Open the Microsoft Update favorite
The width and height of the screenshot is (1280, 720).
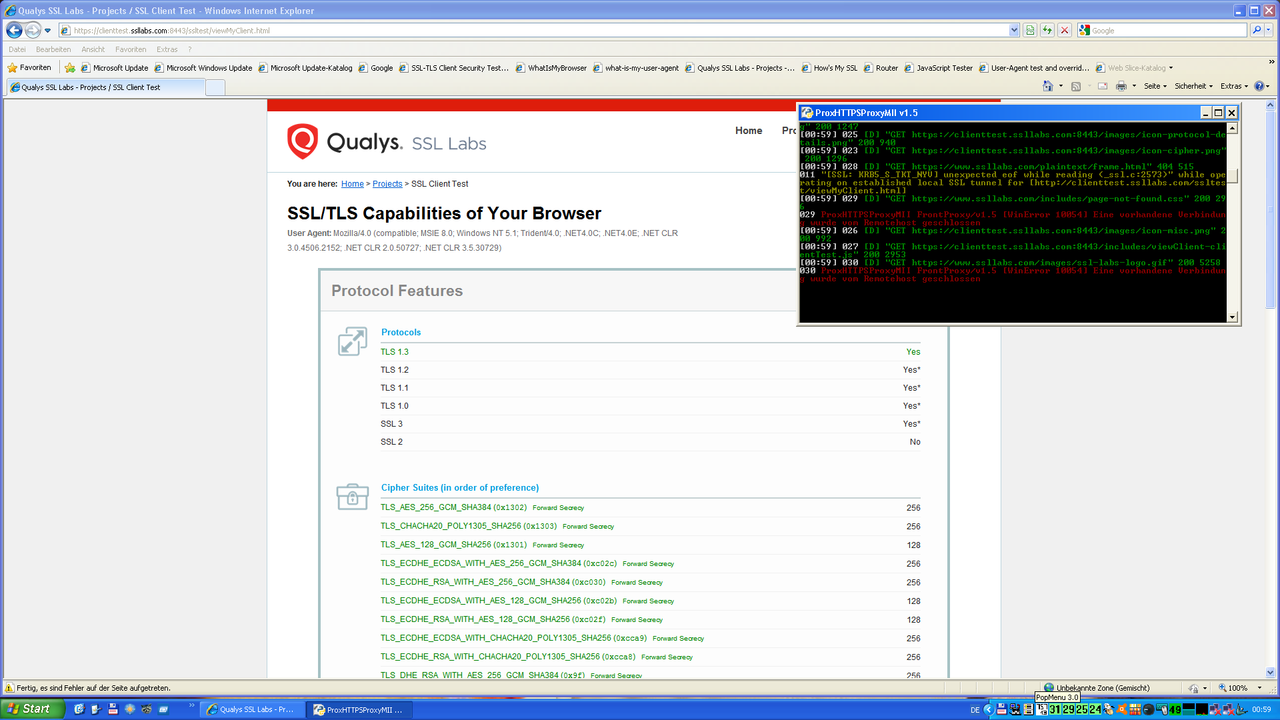[x=114, y=68]
